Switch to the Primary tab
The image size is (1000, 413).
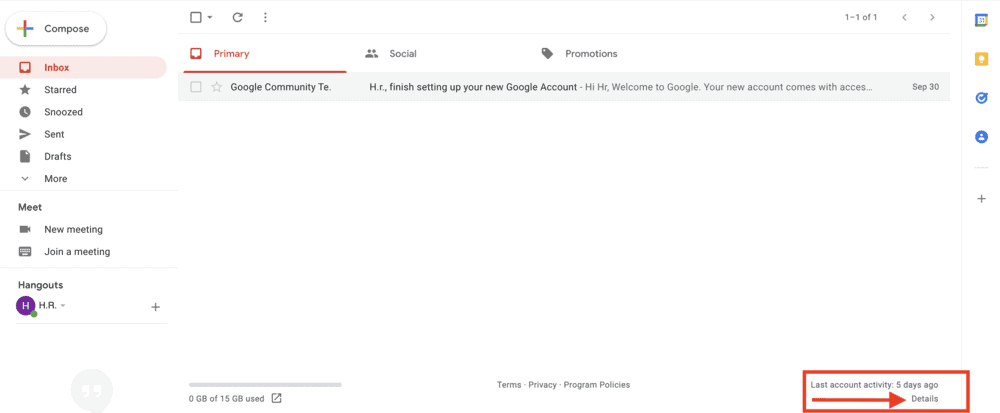(265, 54)
